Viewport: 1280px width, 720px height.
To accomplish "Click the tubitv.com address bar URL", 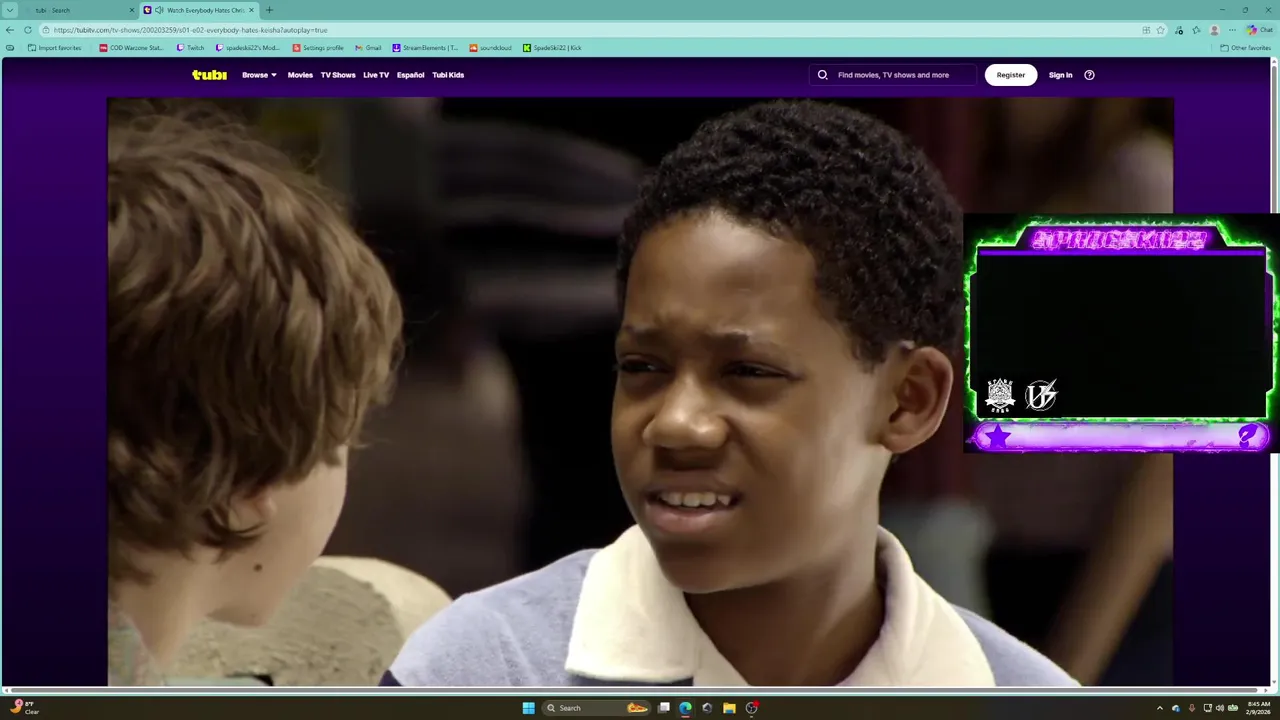I will (x=190, y=30).
